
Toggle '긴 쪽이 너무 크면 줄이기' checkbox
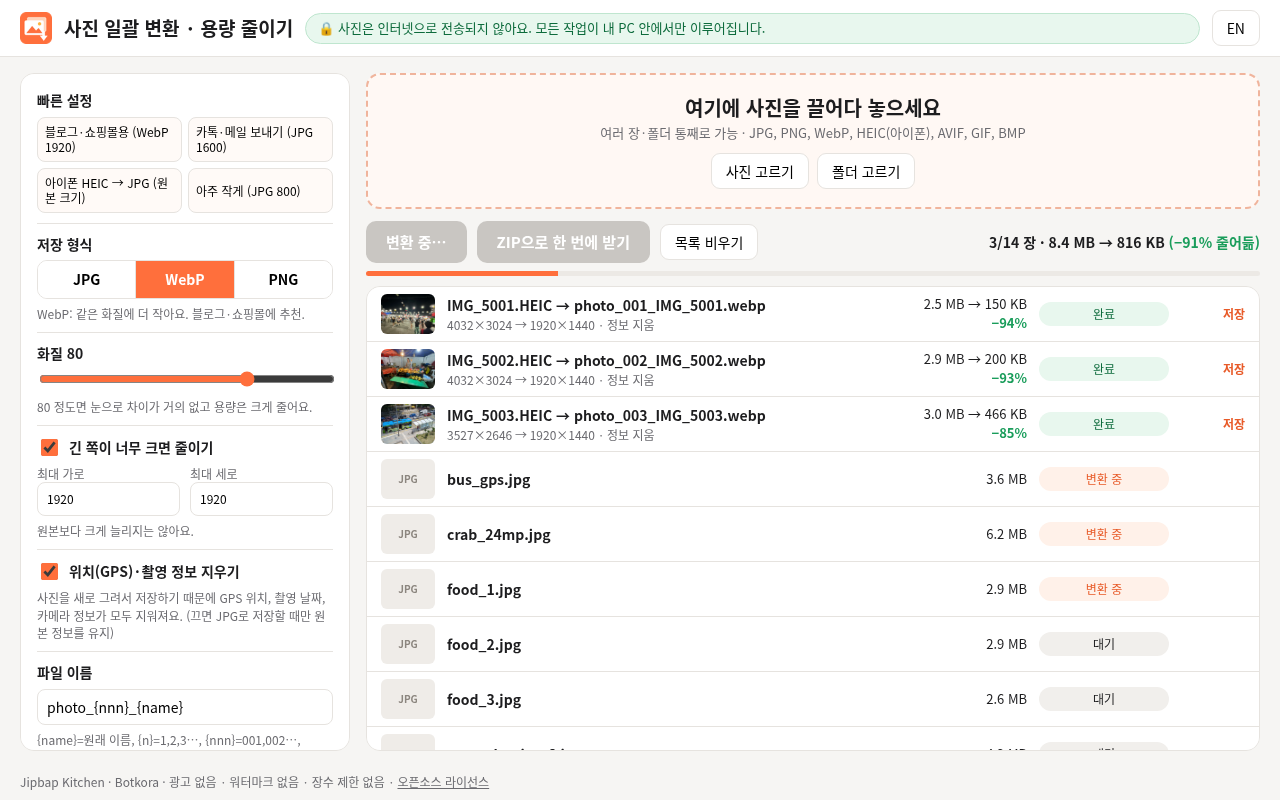tap(49, 447)
